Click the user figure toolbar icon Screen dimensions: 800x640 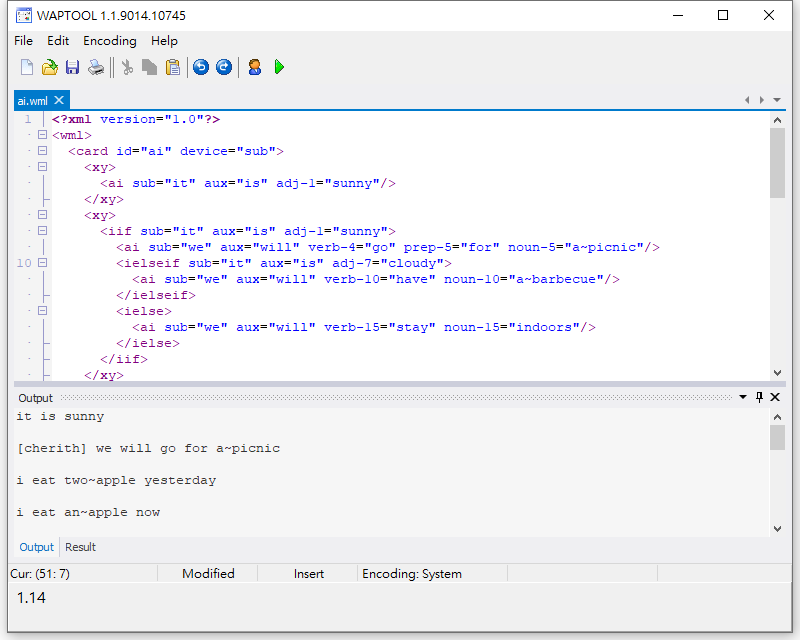(x=255, y=67)
